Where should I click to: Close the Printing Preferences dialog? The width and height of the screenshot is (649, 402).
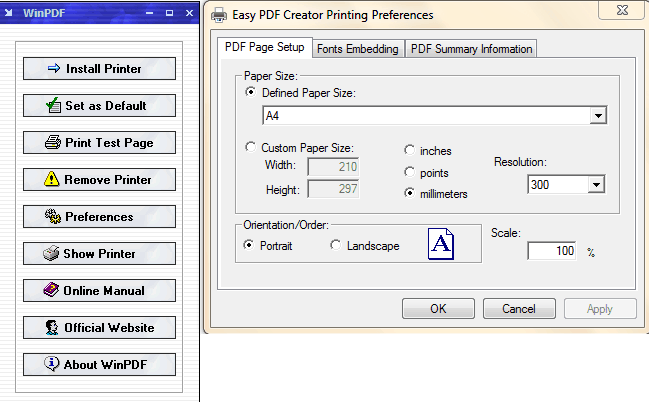click(x=622, y=10)
